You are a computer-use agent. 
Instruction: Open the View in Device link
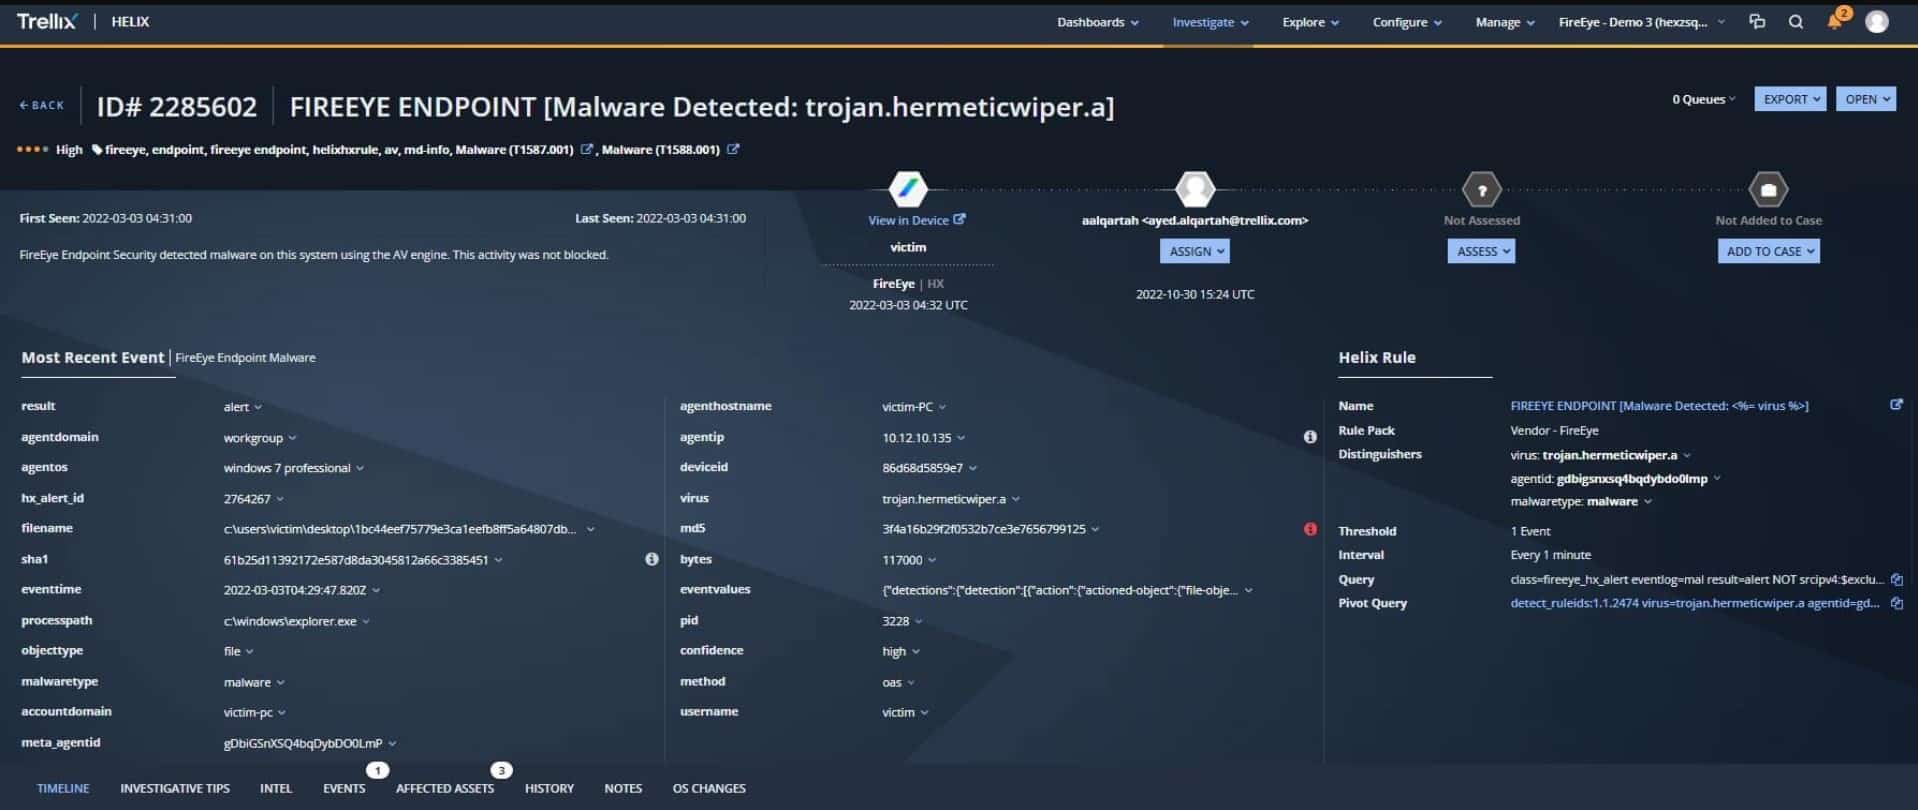pyautogui.click(x=916, y=220)
